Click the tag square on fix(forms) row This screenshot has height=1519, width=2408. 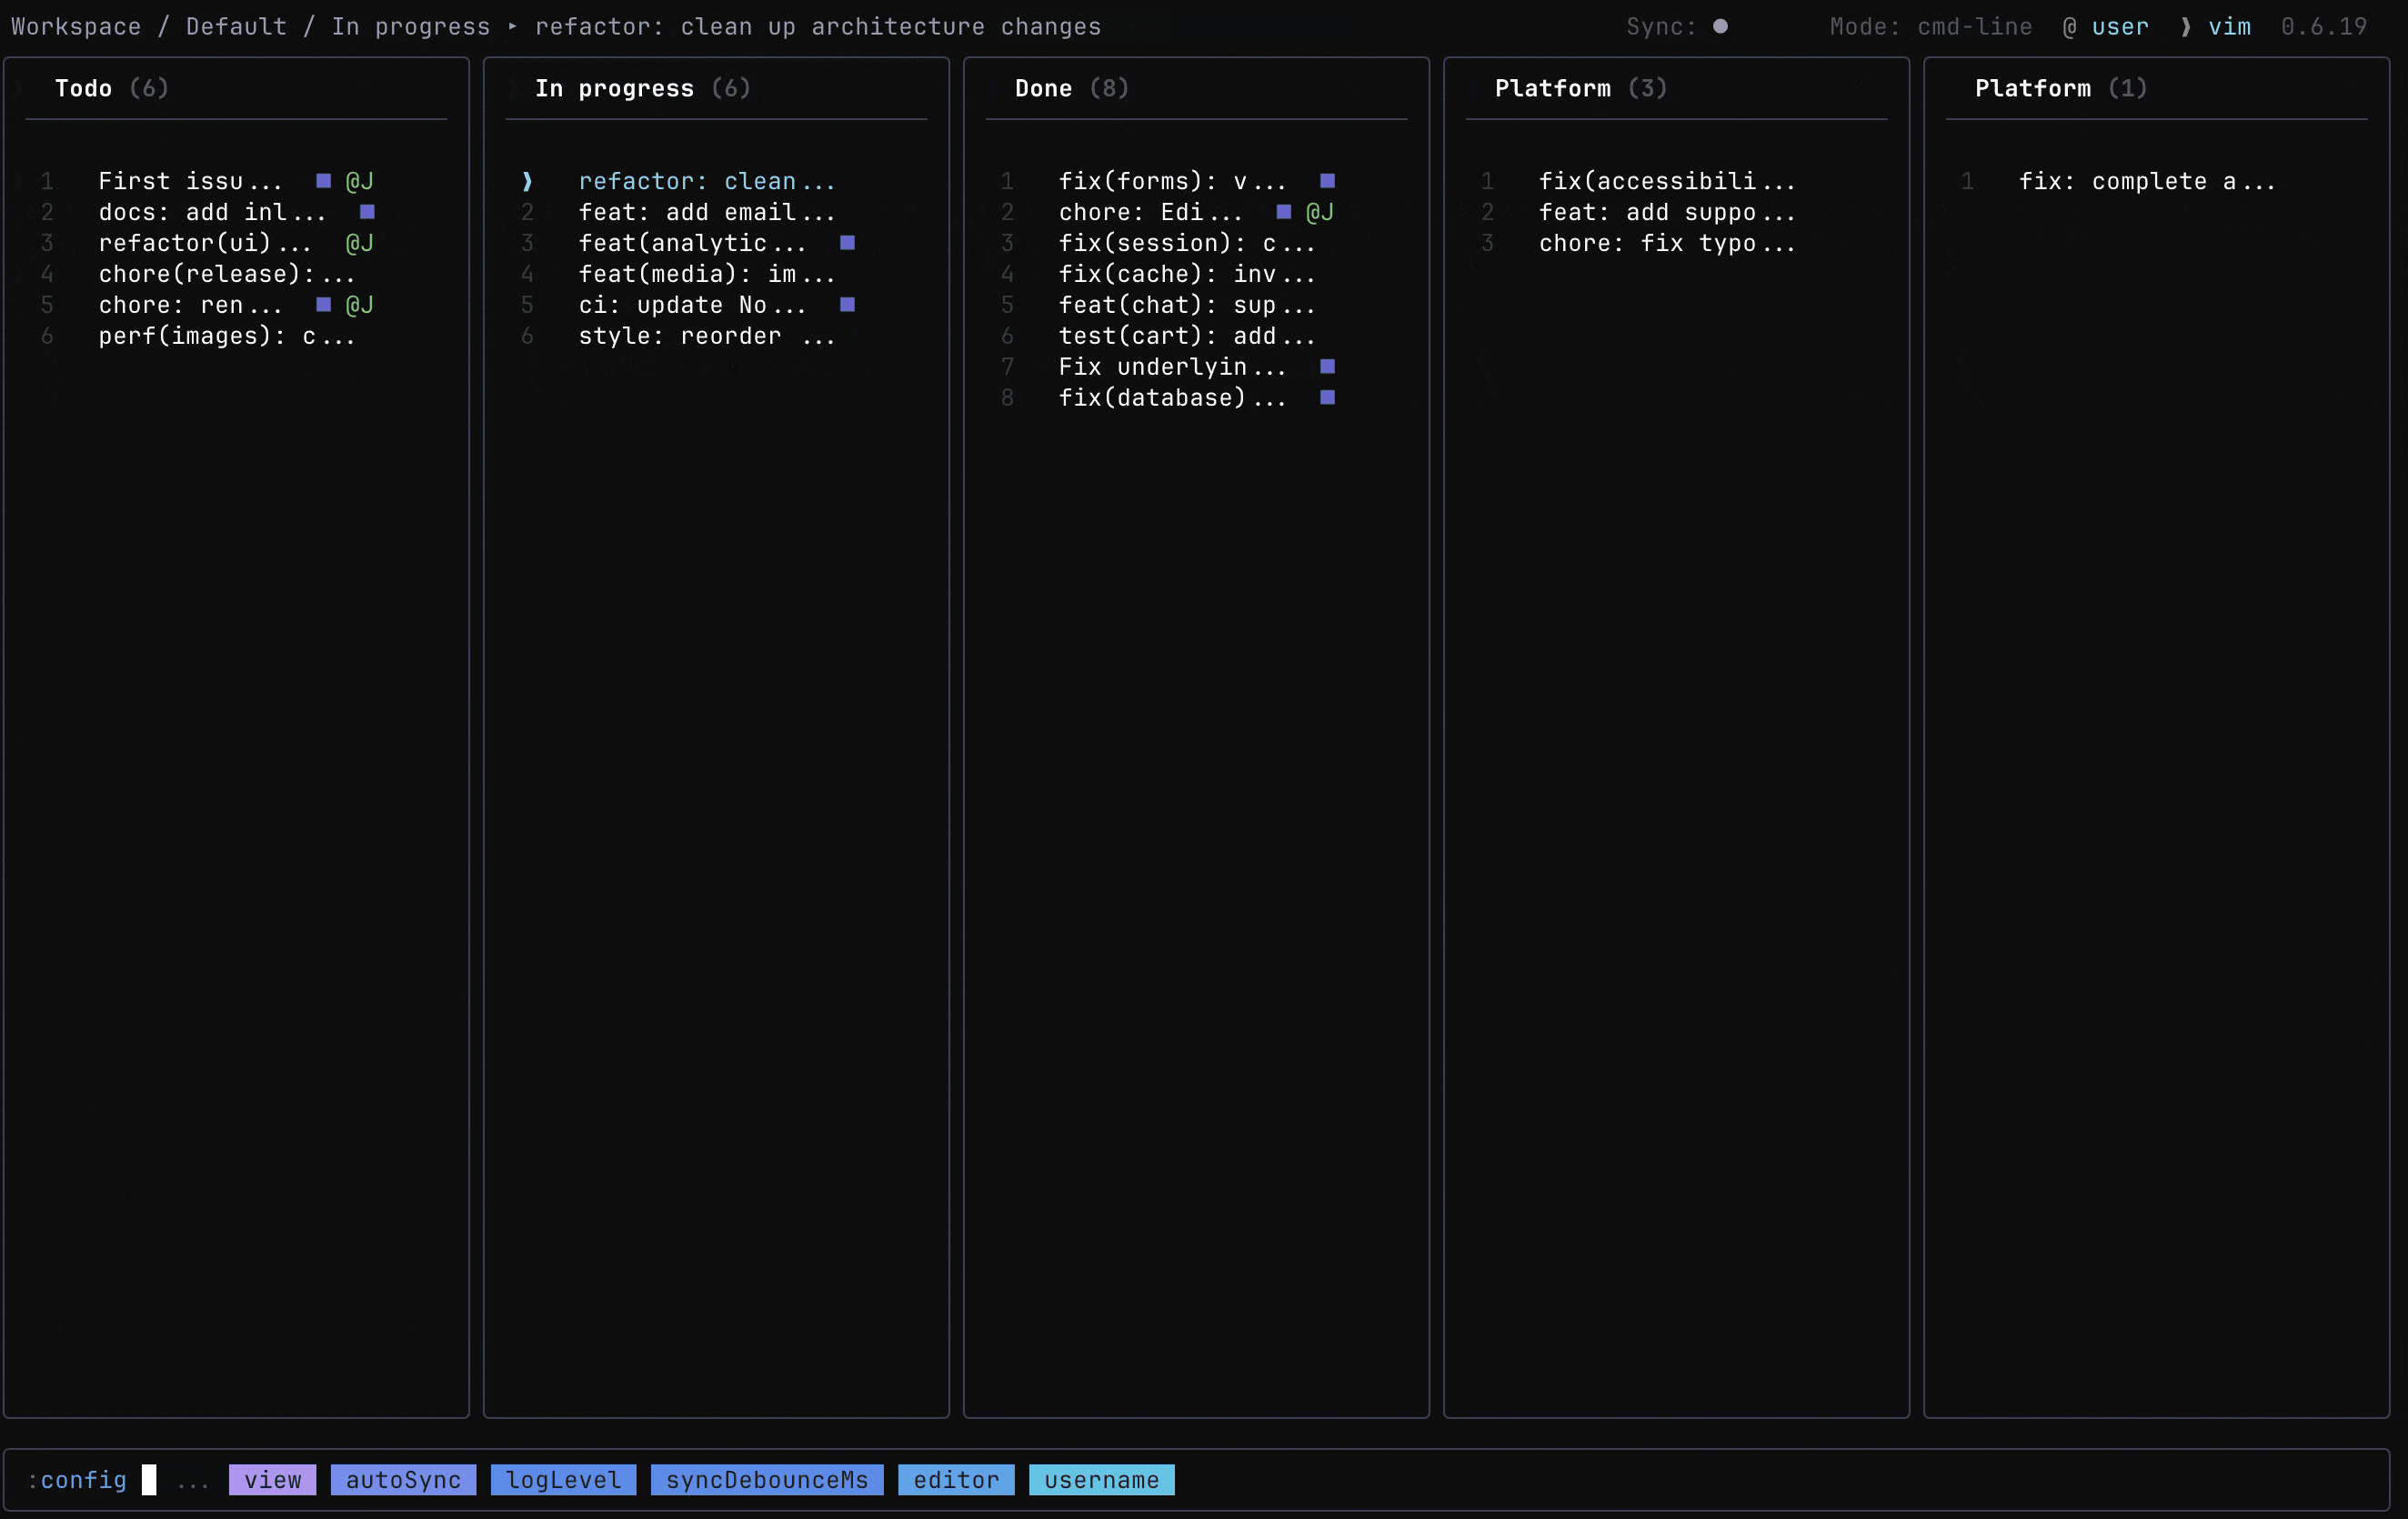click(1327, 181)
